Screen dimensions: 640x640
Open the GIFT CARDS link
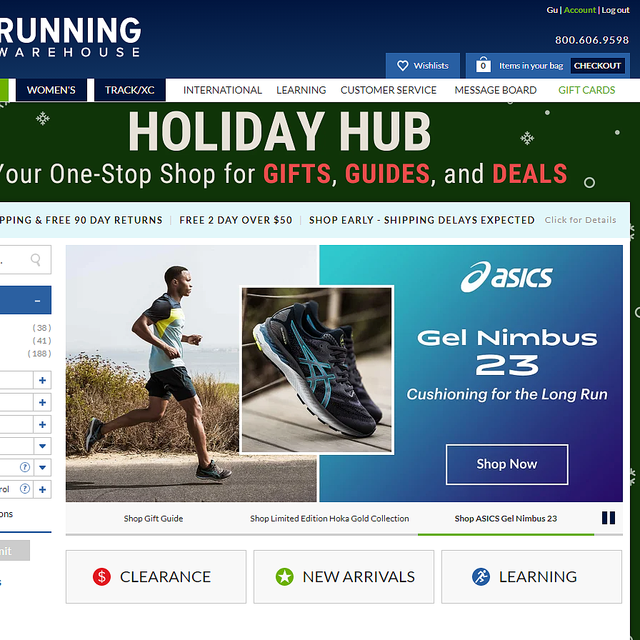pyautogui.click(x=587, y=90)
